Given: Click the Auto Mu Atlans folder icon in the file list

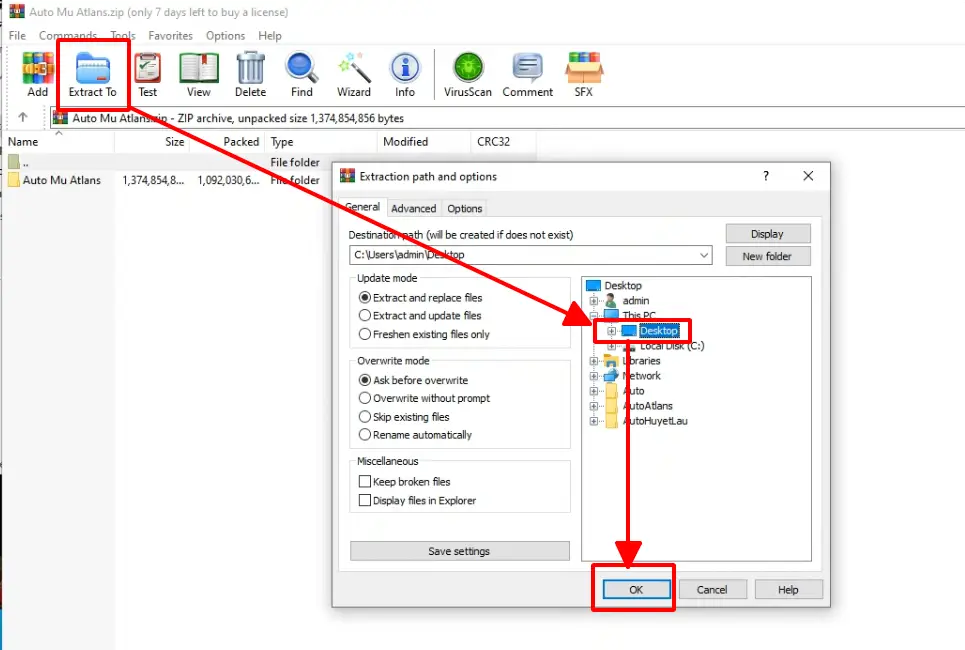Looking at the screenshot, I should 14,180.
